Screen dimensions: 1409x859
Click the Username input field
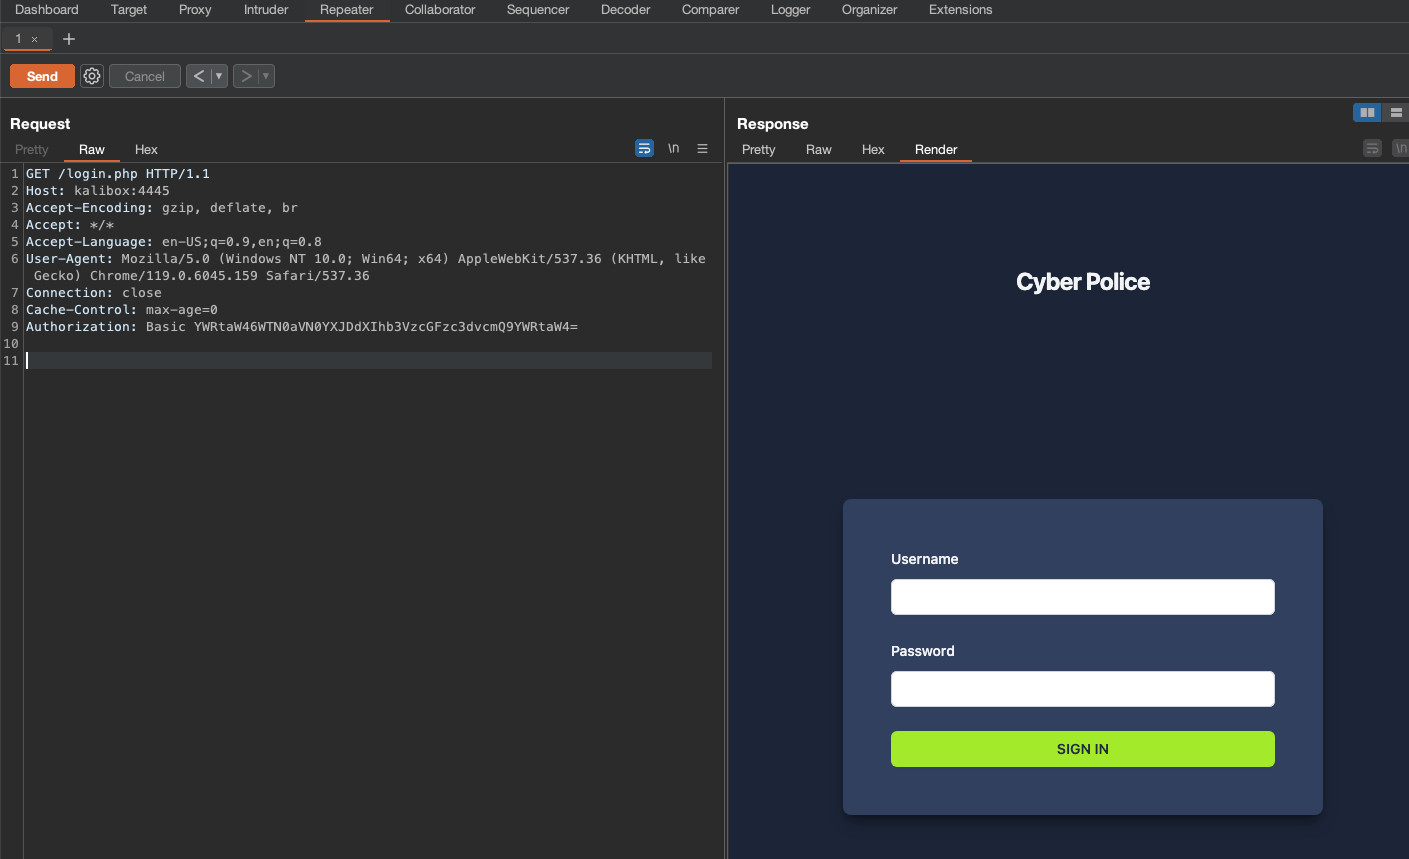point(1083,597)
